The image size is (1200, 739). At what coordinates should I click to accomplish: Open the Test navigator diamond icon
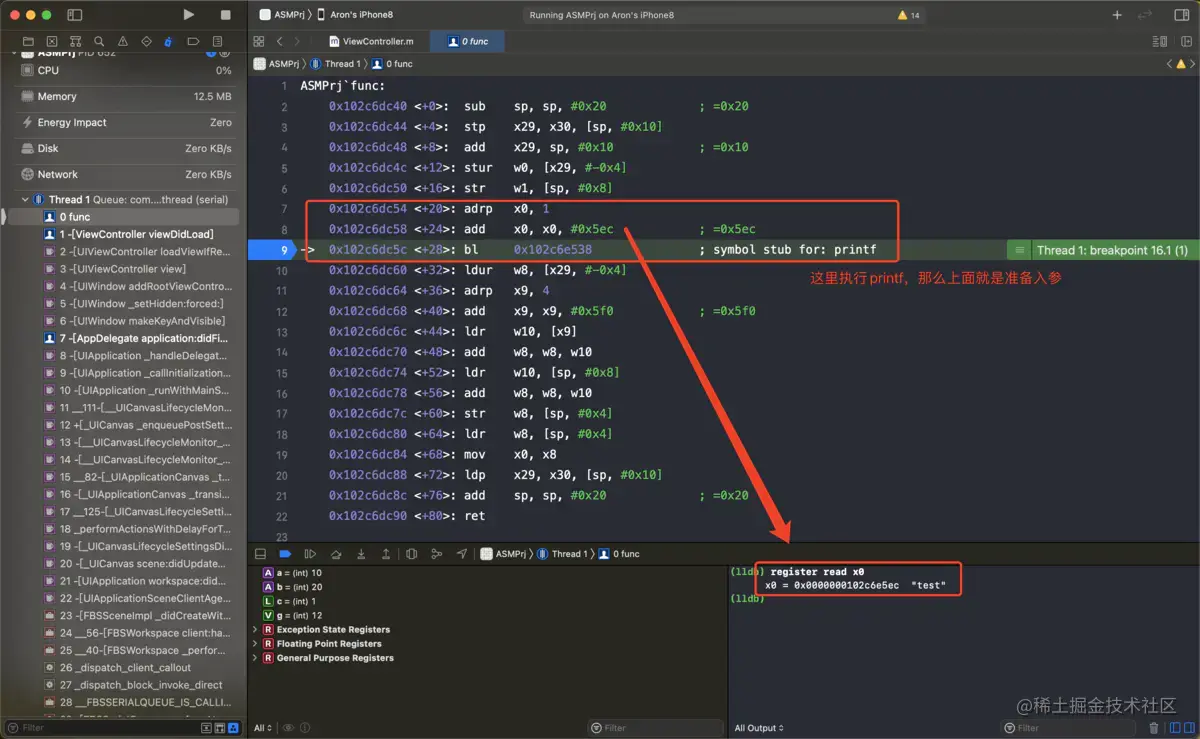click(x=145, y=41)
